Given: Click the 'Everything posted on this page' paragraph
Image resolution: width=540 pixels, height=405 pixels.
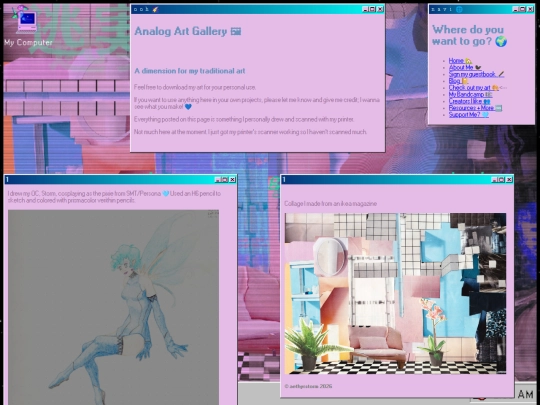Looking at the screenshot, I should pos(244,119).
